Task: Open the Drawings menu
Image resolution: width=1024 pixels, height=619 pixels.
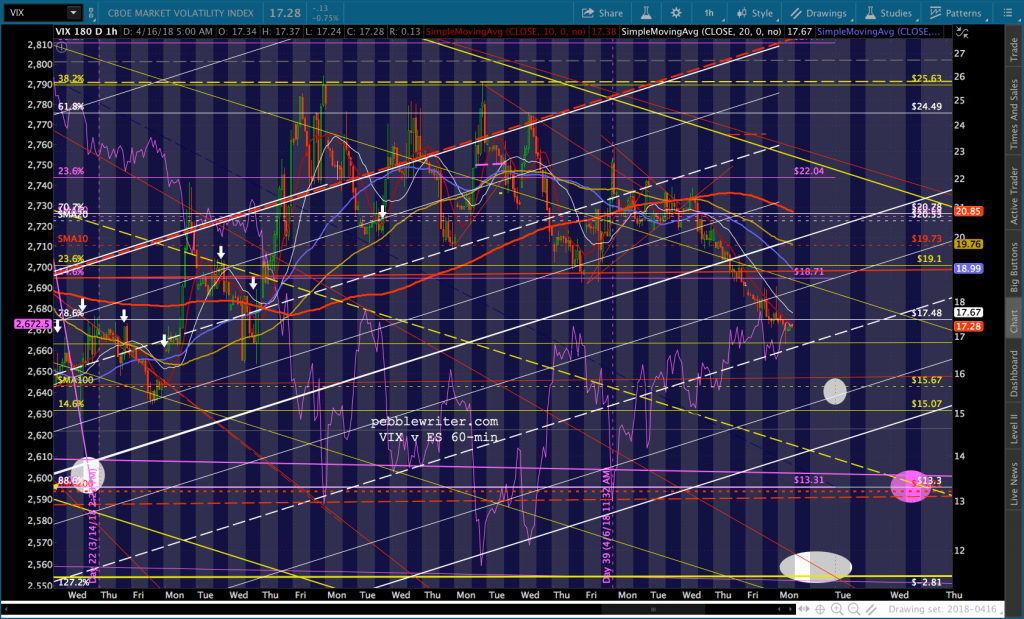Action: 818,13
